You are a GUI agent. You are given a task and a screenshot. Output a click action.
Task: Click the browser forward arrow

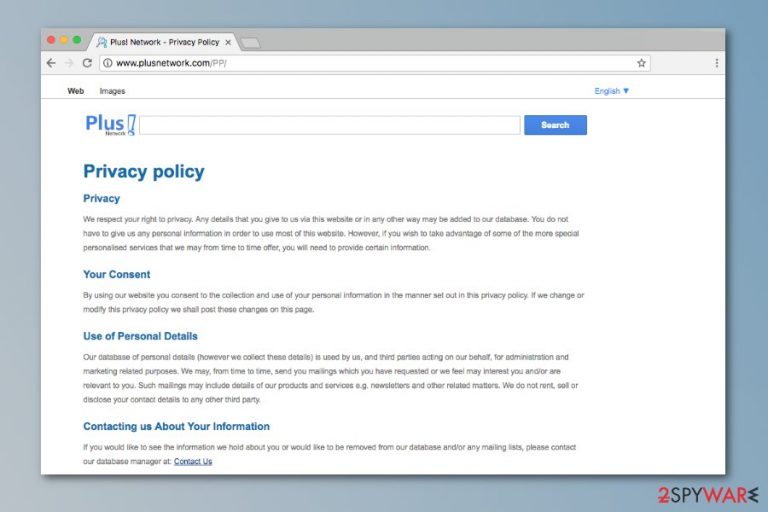point(69,63)
